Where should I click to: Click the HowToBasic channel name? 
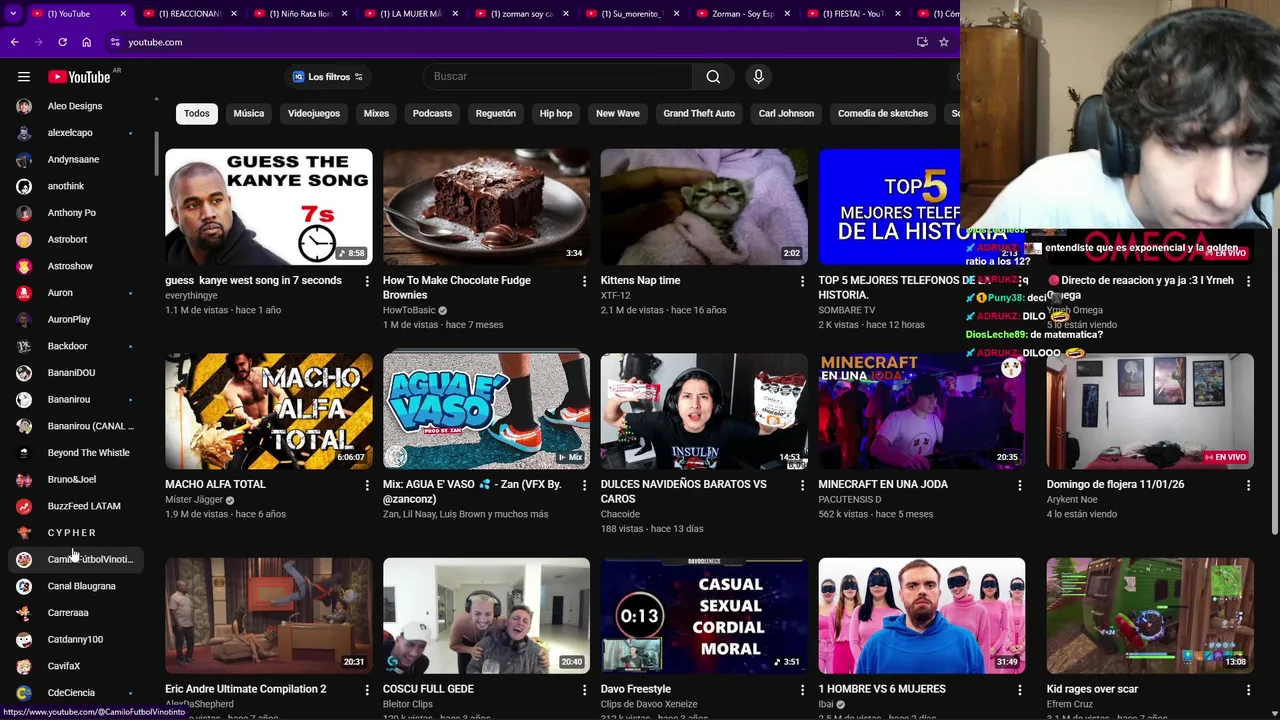point(409,311)
